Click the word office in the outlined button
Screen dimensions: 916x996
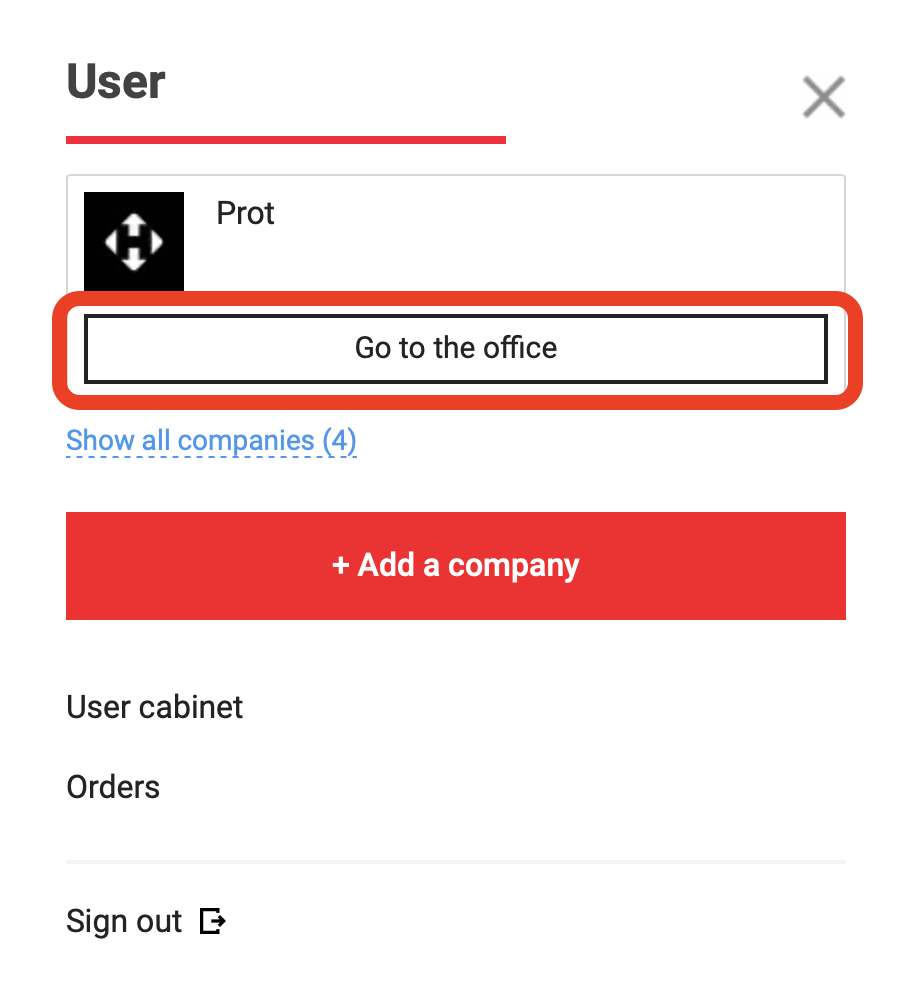pos(520,348)
